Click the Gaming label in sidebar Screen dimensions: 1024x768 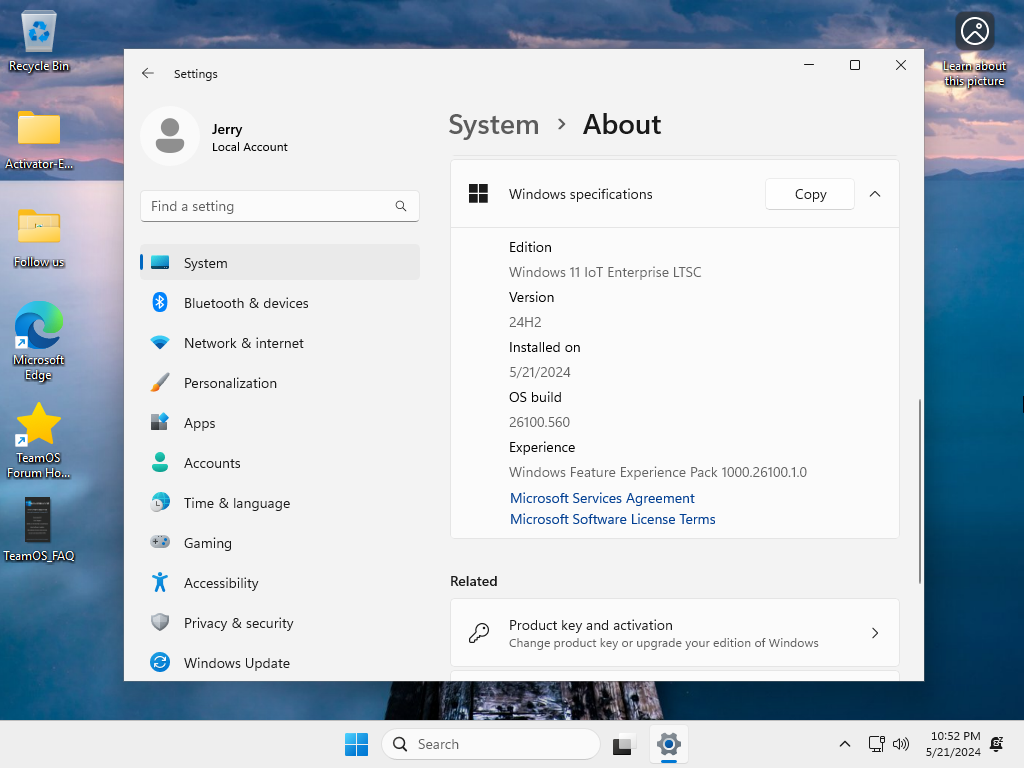208,543
